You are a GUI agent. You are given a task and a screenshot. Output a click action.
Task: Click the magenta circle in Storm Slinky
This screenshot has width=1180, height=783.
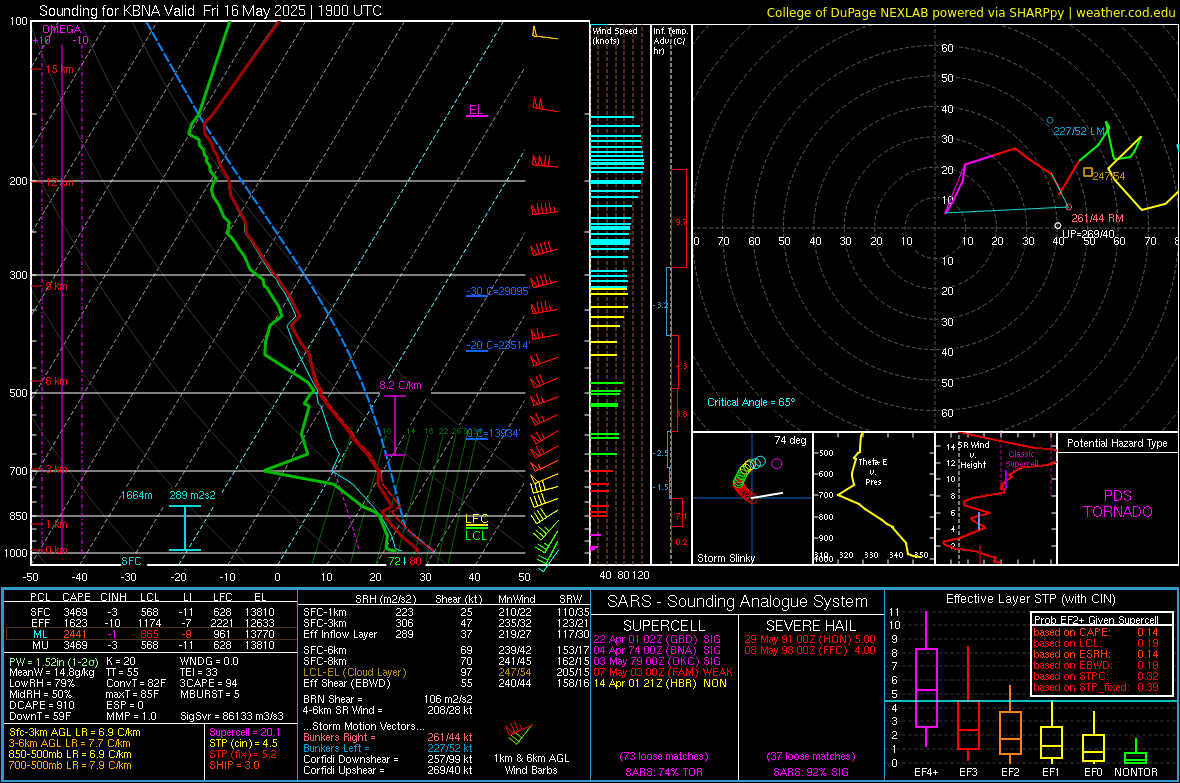point(777,464)
